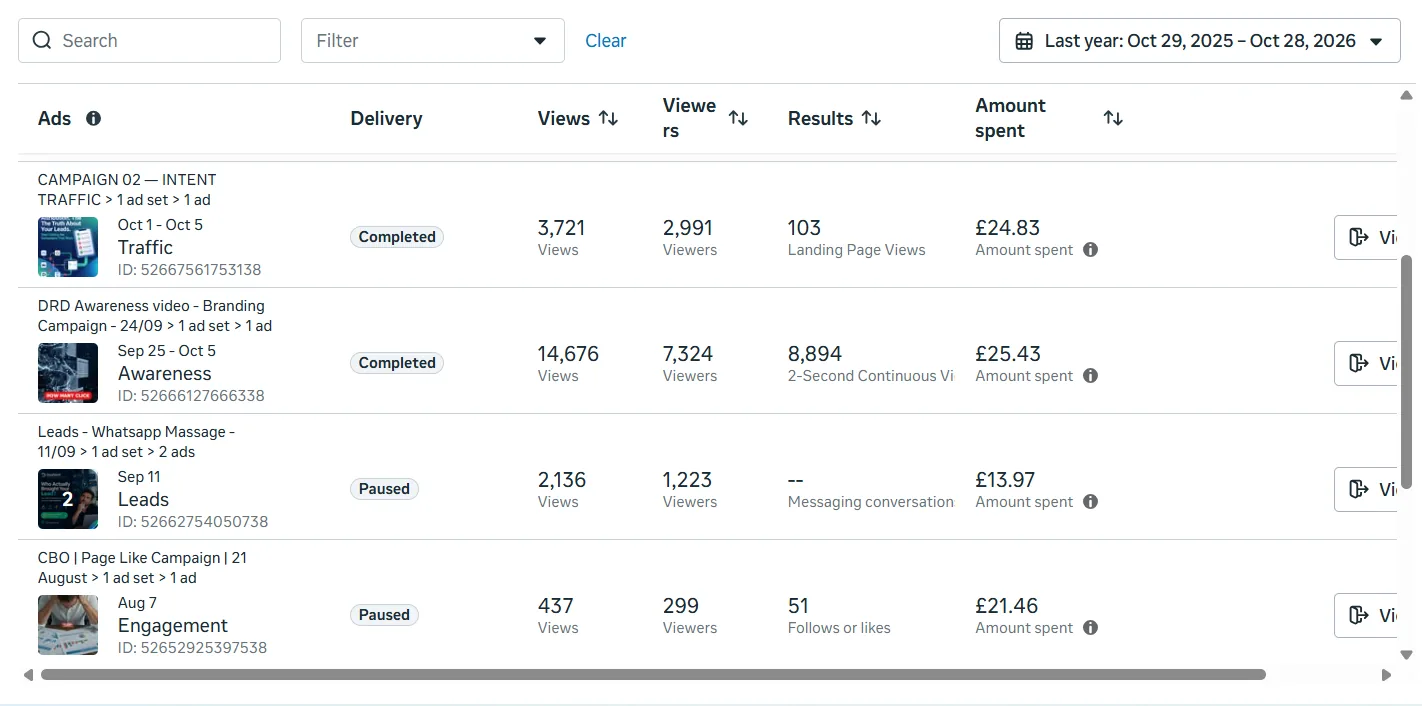This screenshot has height=706, width=1422.
Task: Click ID: 52666127666338 text
Action: [x=191, y=396]
